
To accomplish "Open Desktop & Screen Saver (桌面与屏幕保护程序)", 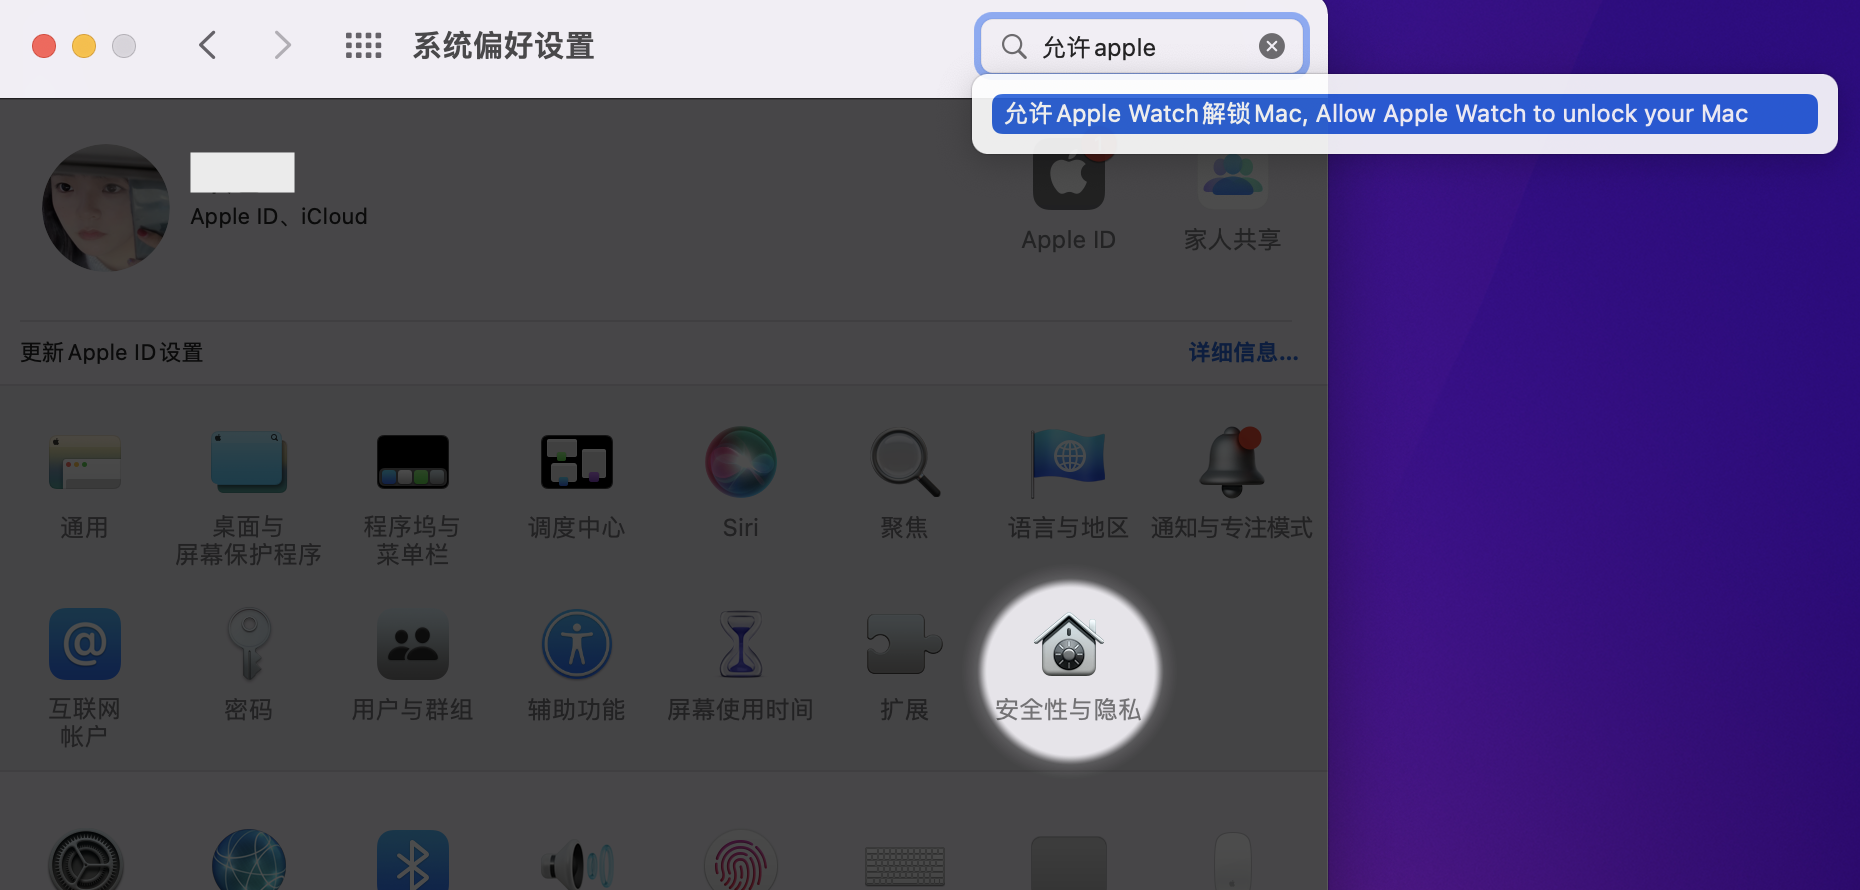I will coord(248,463).
